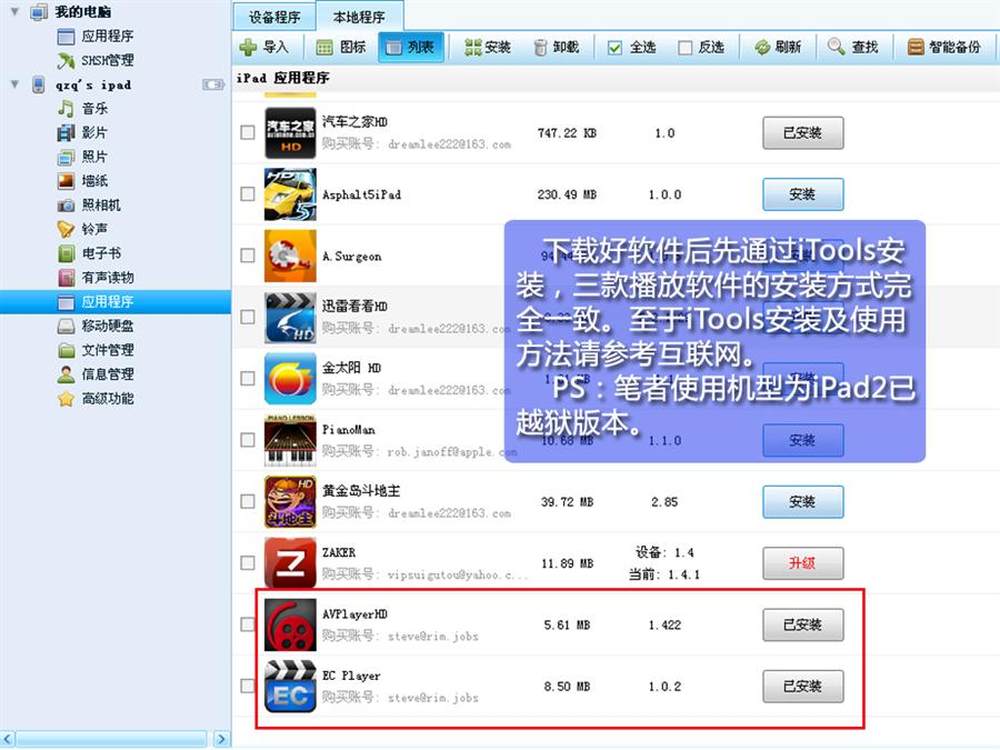Screen dimensions: 1000x750
Task: Click the ZAKER app icon
Action: tap(290, 563)
